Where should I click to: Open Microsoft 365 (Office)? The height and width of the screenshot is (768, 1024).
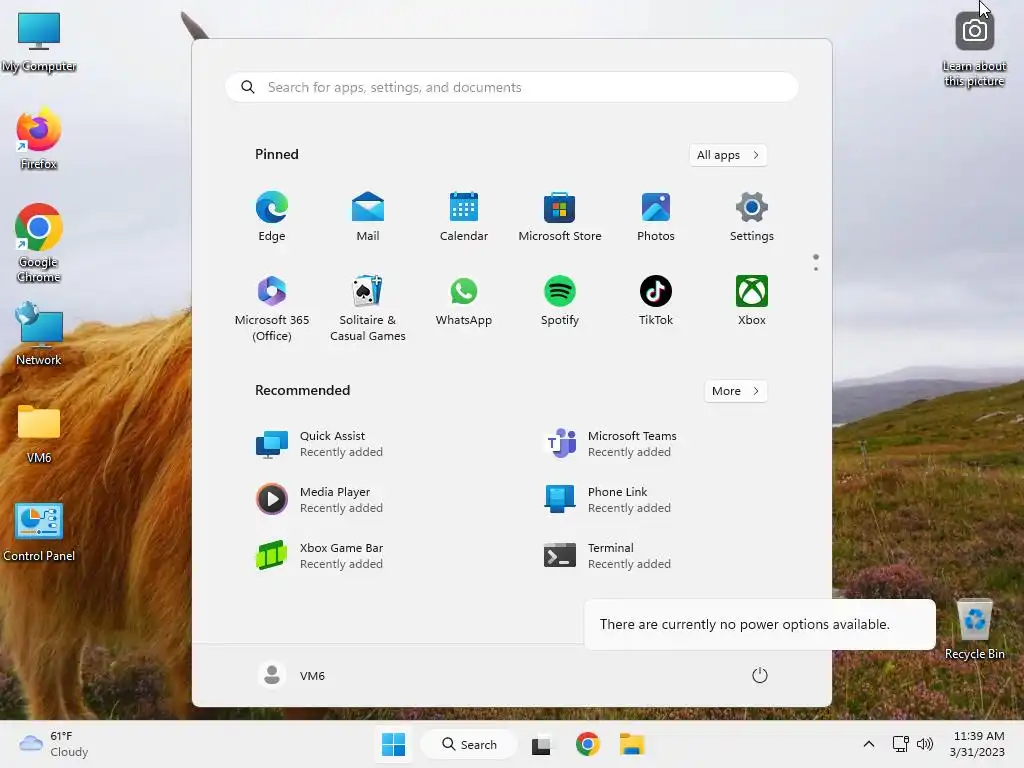point(272,308)
